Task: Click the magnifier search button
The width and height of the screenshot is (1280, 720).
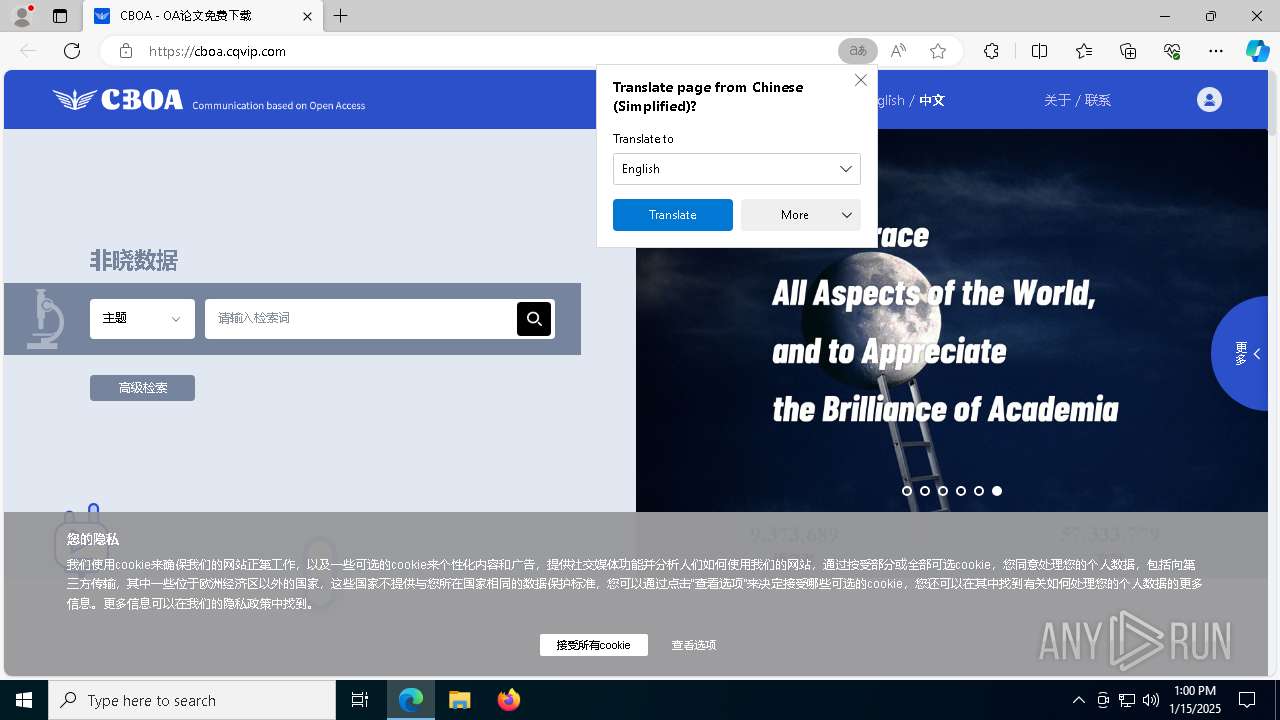Action: 534,319
